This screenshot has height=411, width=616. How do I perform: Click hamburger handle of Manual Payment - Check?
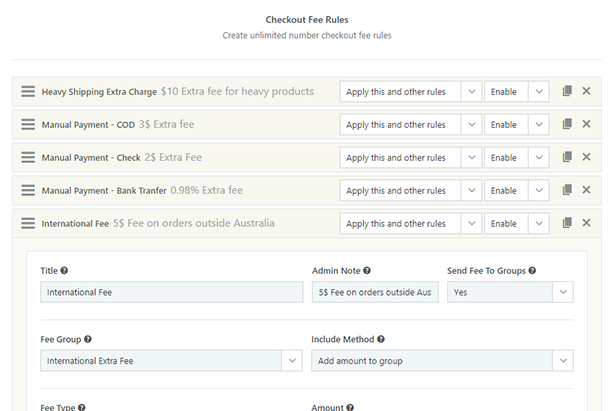tap(28, 158)
